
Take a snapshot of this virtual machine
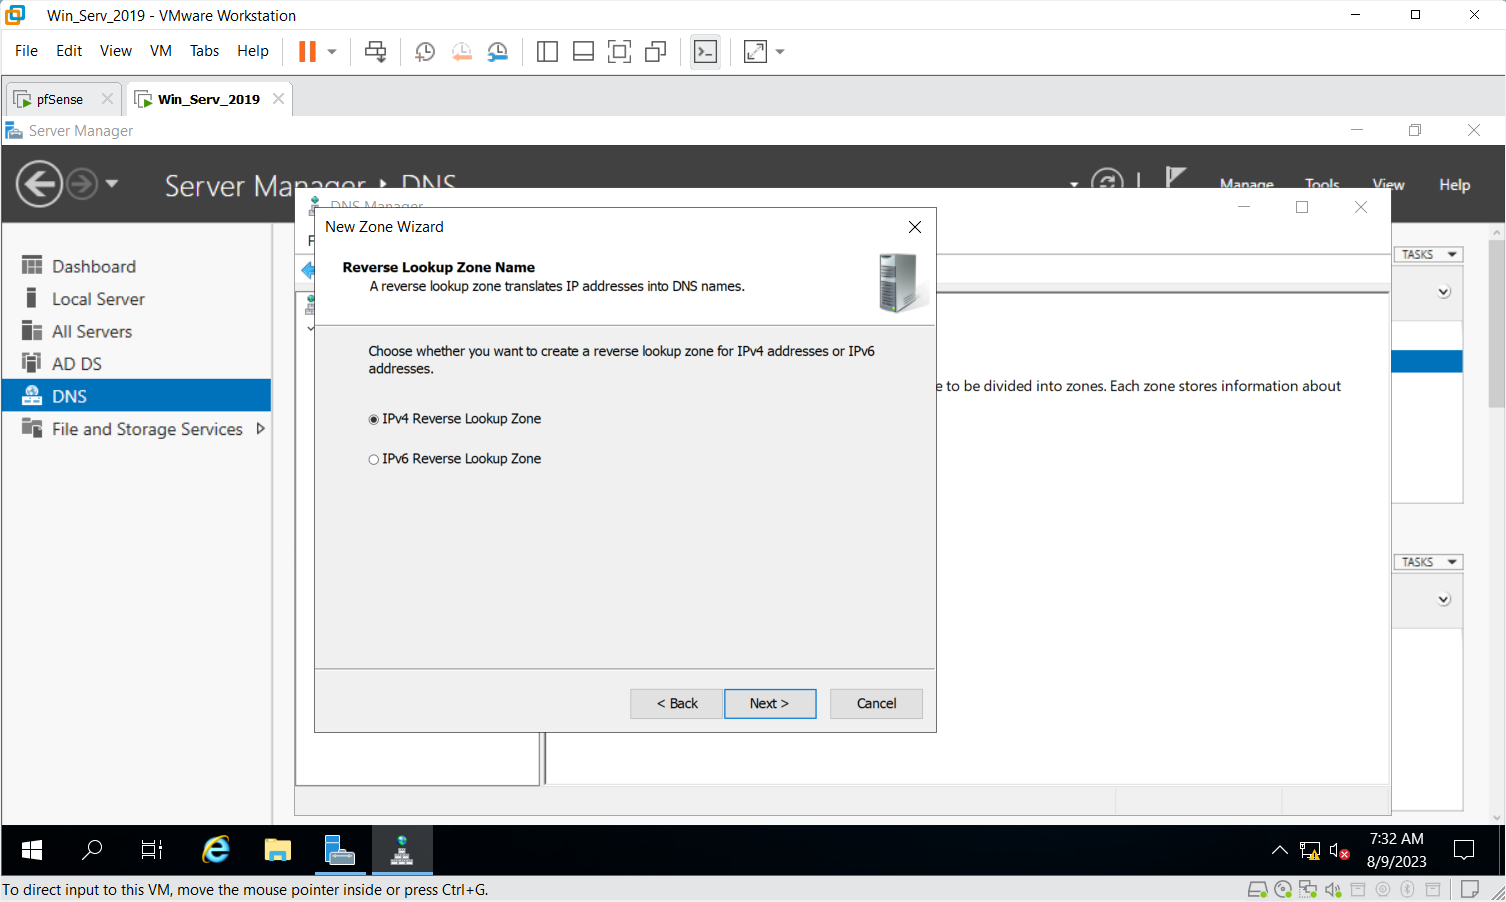point(425,52)
